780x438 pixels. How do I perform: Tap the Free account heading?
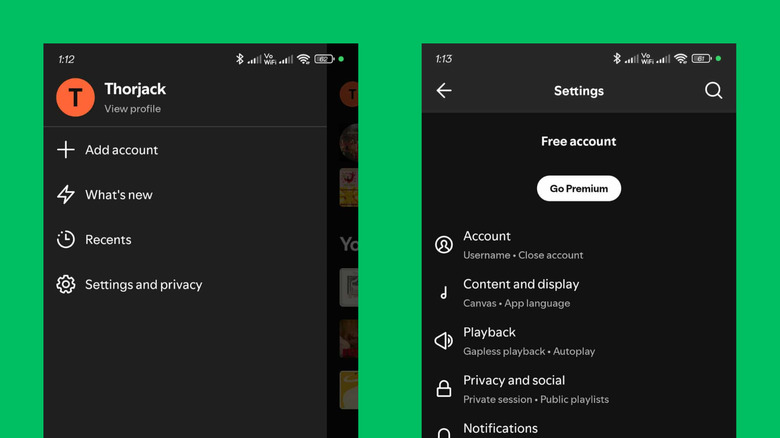point(579,141)
